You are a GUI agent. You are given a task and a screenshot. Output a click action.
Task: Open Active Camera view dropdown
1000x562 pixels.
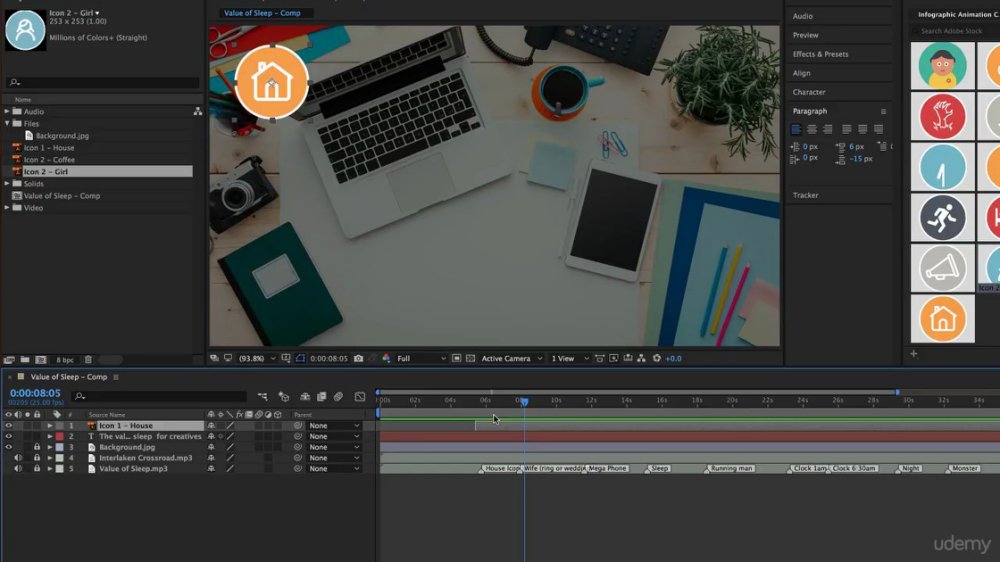pos(511,359)
